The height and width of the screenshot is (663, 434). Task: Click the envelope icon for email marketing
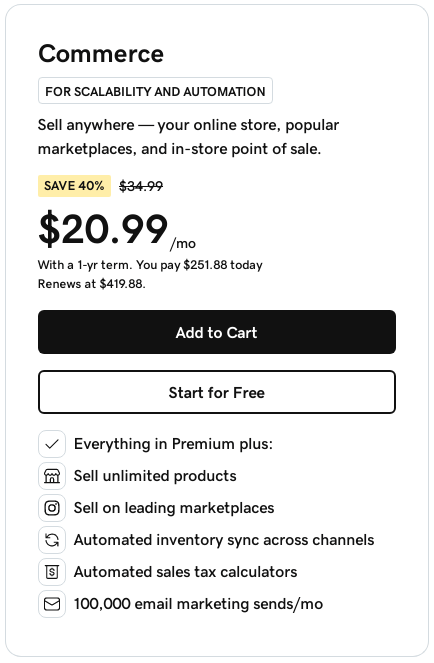click(52, 604)
